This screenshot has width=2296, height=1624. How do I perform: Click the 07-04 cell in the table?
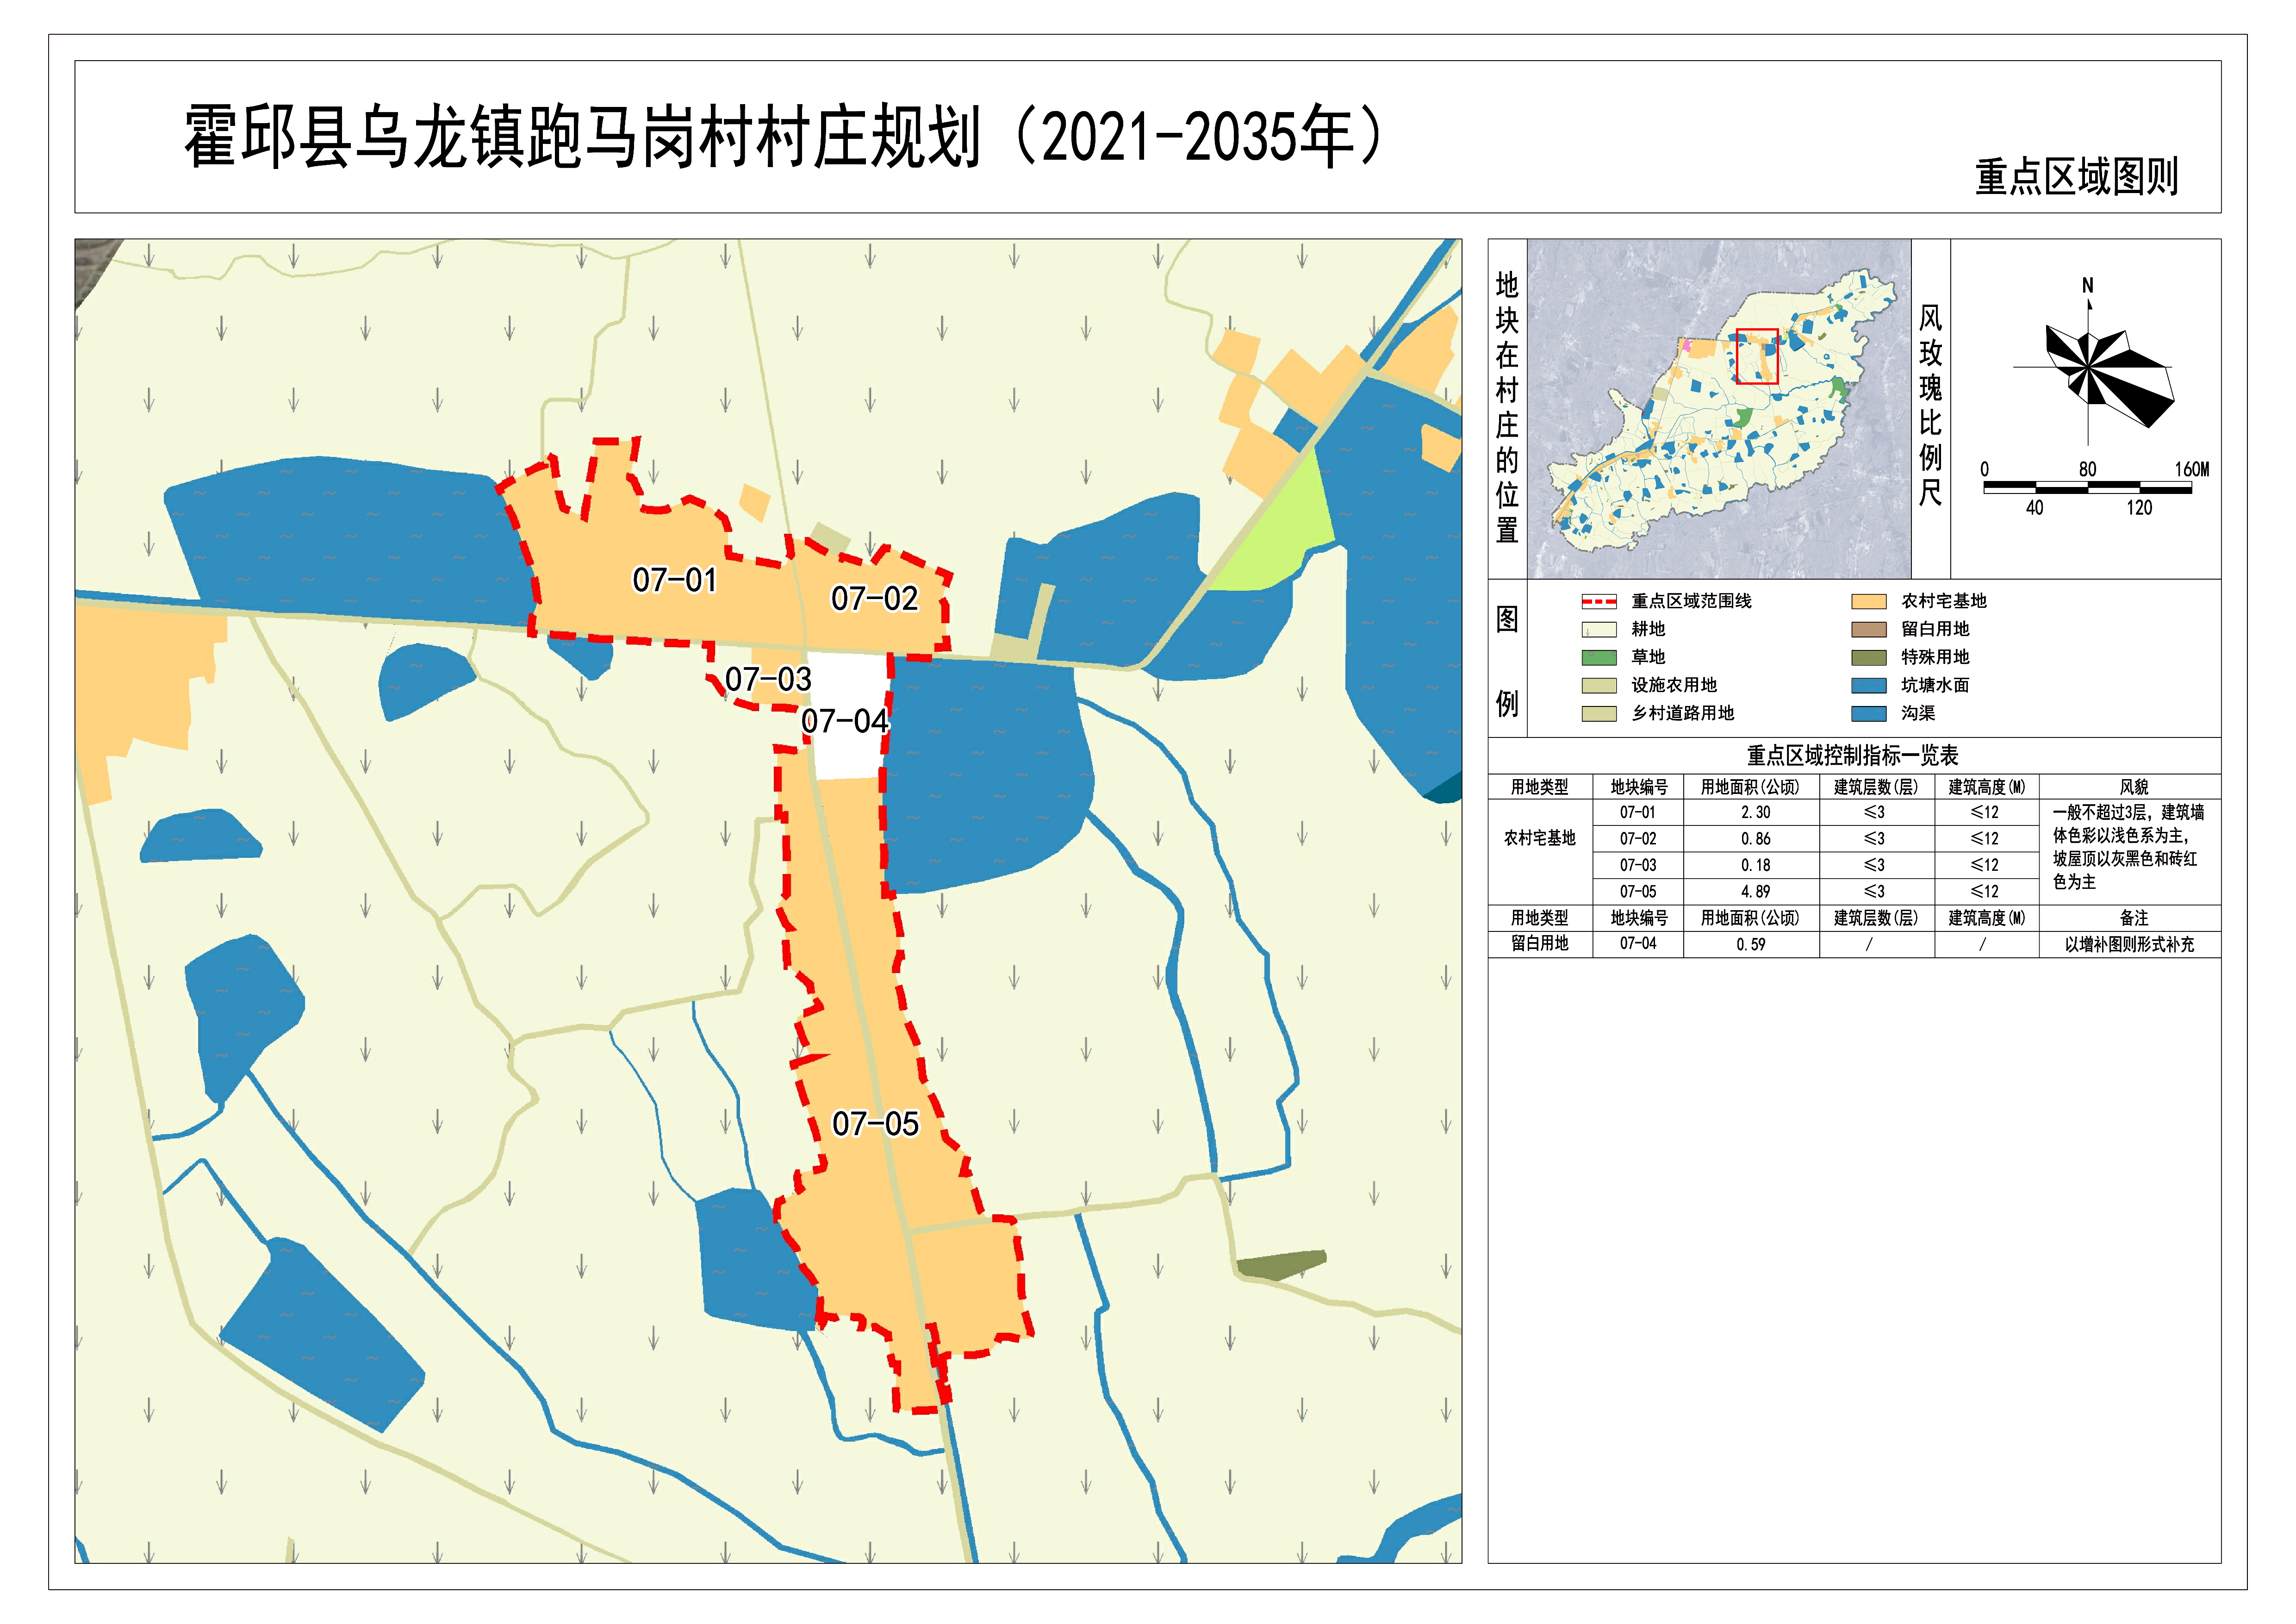1638,943
